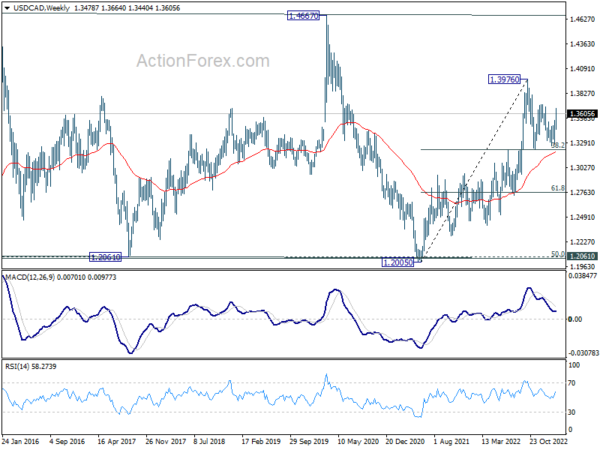Click the 26 Nov 2017 date on the time axis
The width and height of the screenshot is (600, 450).
click(166, 441)
